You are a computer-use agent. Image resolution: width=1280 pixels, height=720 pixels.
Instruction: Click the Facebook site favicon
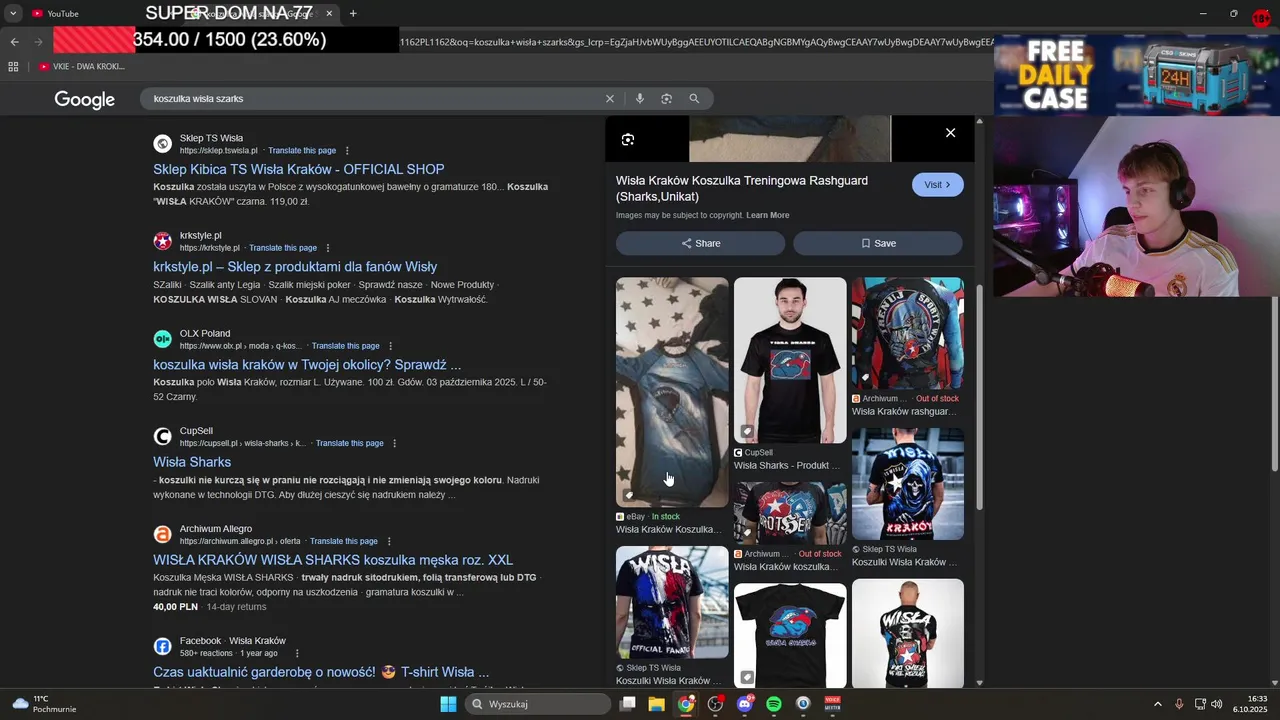click(162, 646)
